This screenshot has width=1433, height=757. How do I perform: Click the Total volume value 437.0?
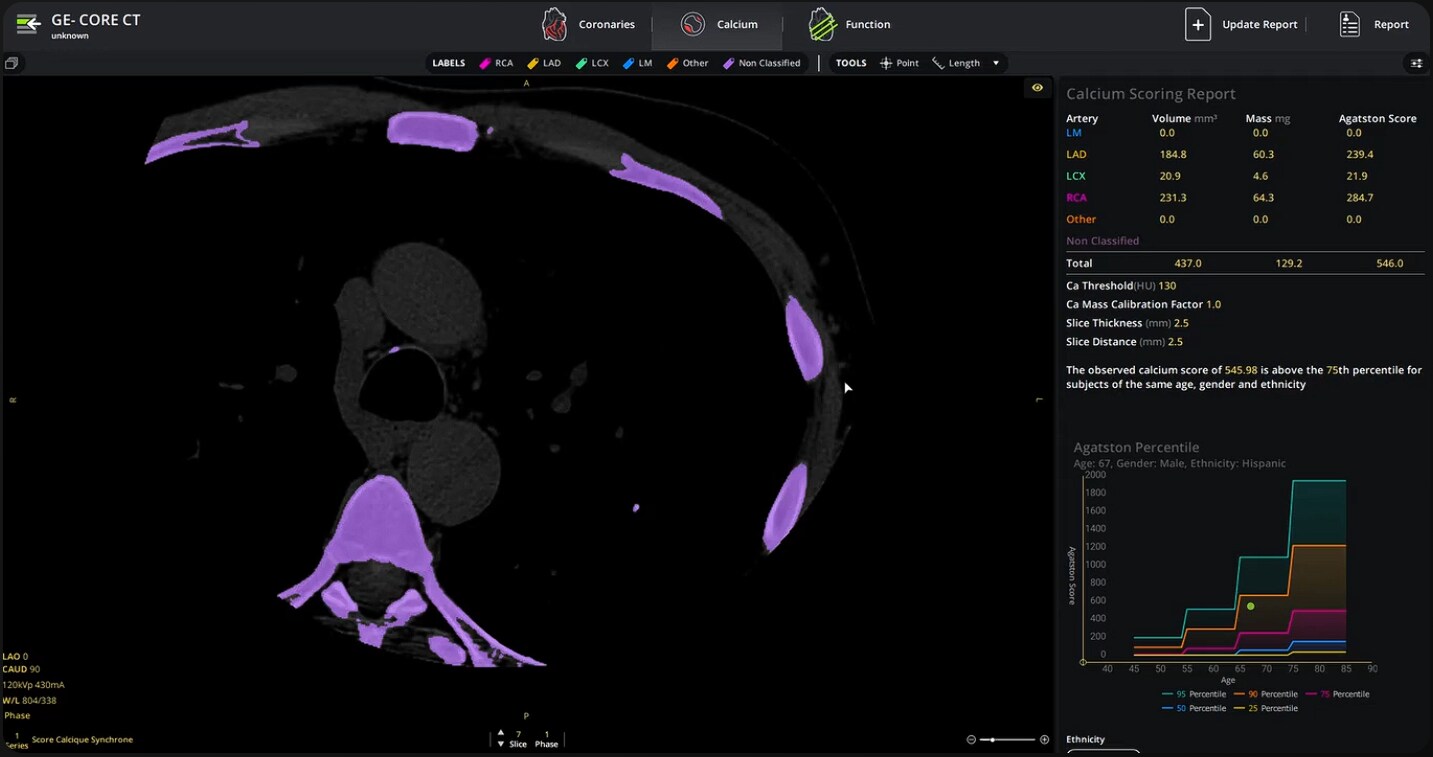point(1188,263)
